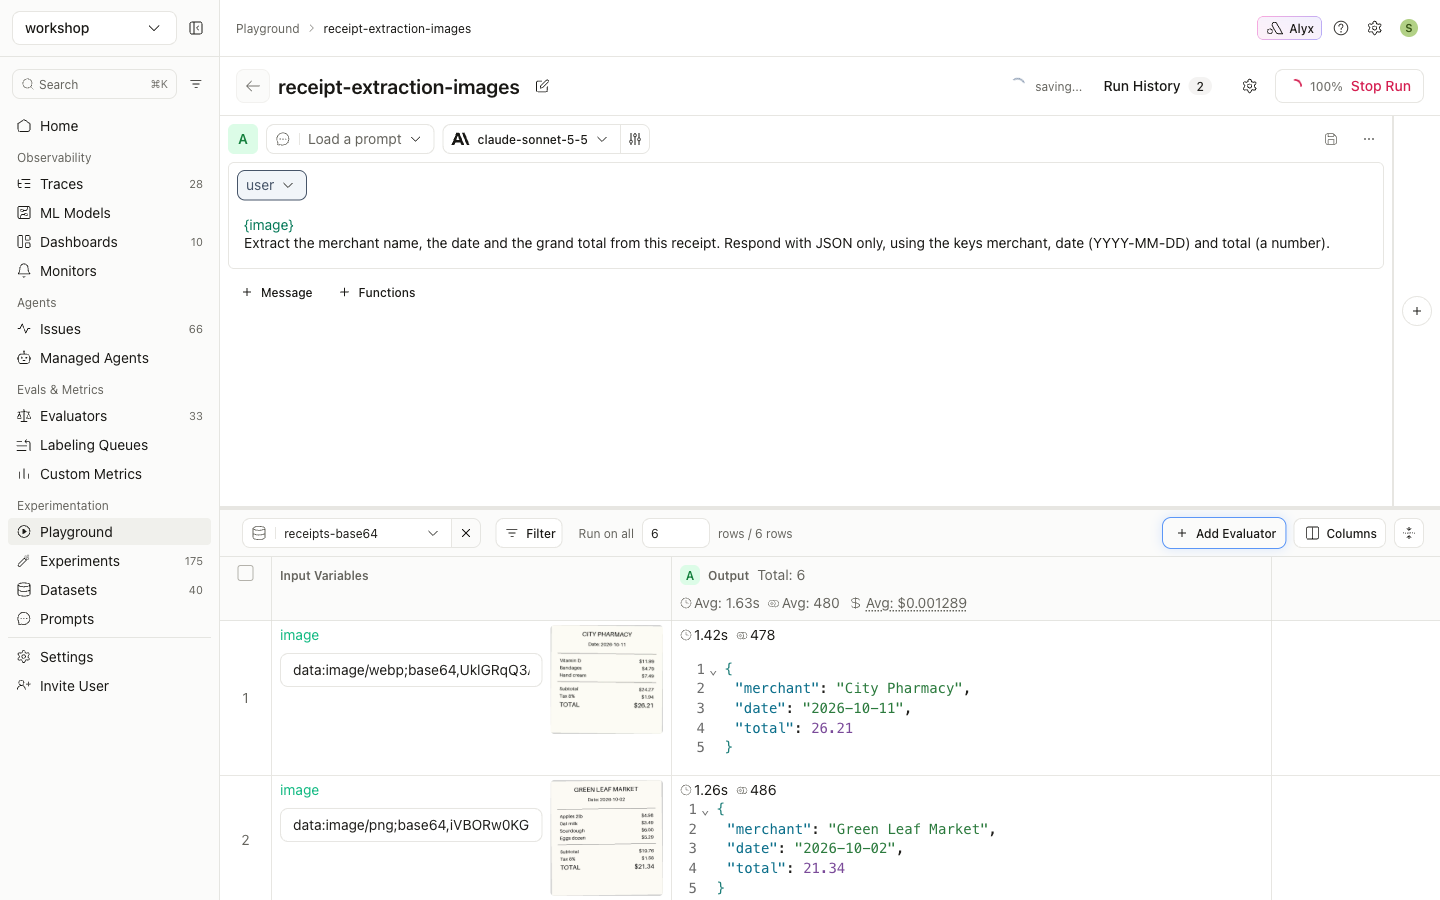
Task: Select all rows checkbox
Action: pos(246,573)
